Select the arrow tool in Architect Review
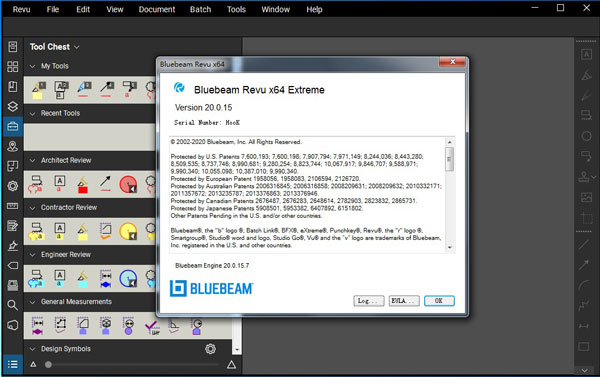The height and width of the screenshot is (377, 600). [106, 184]
